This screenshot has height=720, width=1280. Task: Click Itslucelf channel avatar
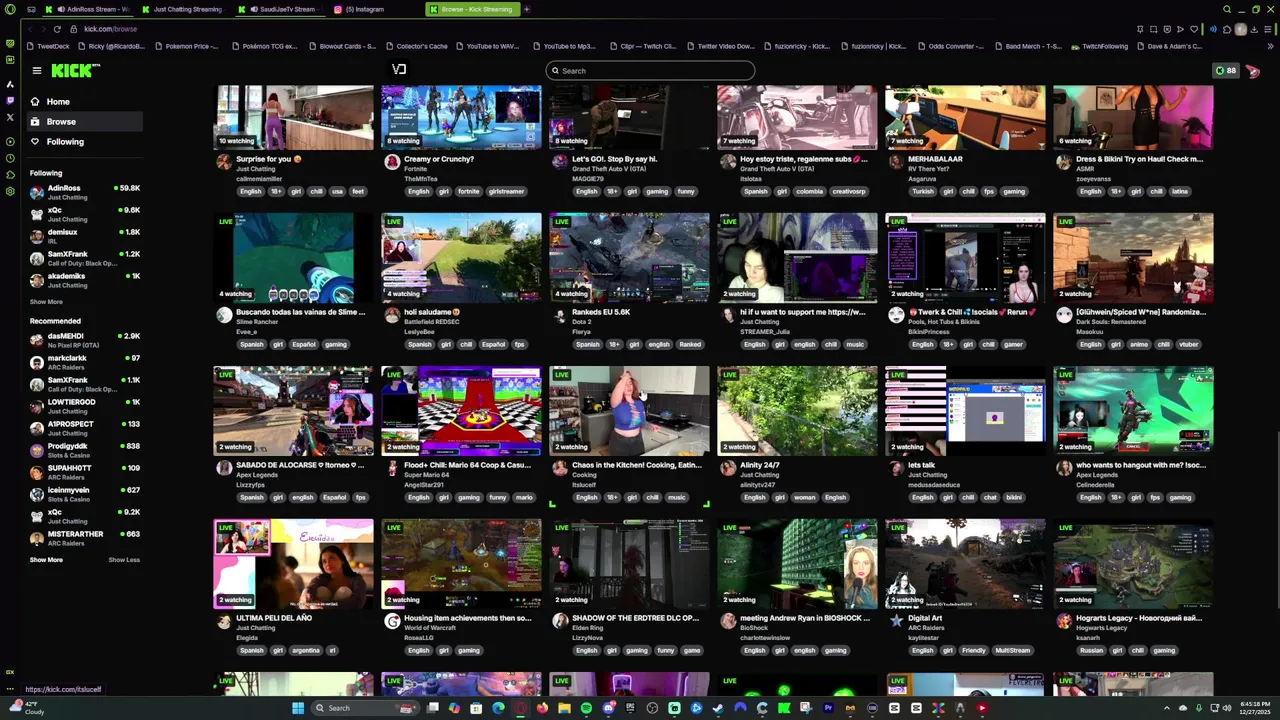pyautogui.click(x=560, y=467)
